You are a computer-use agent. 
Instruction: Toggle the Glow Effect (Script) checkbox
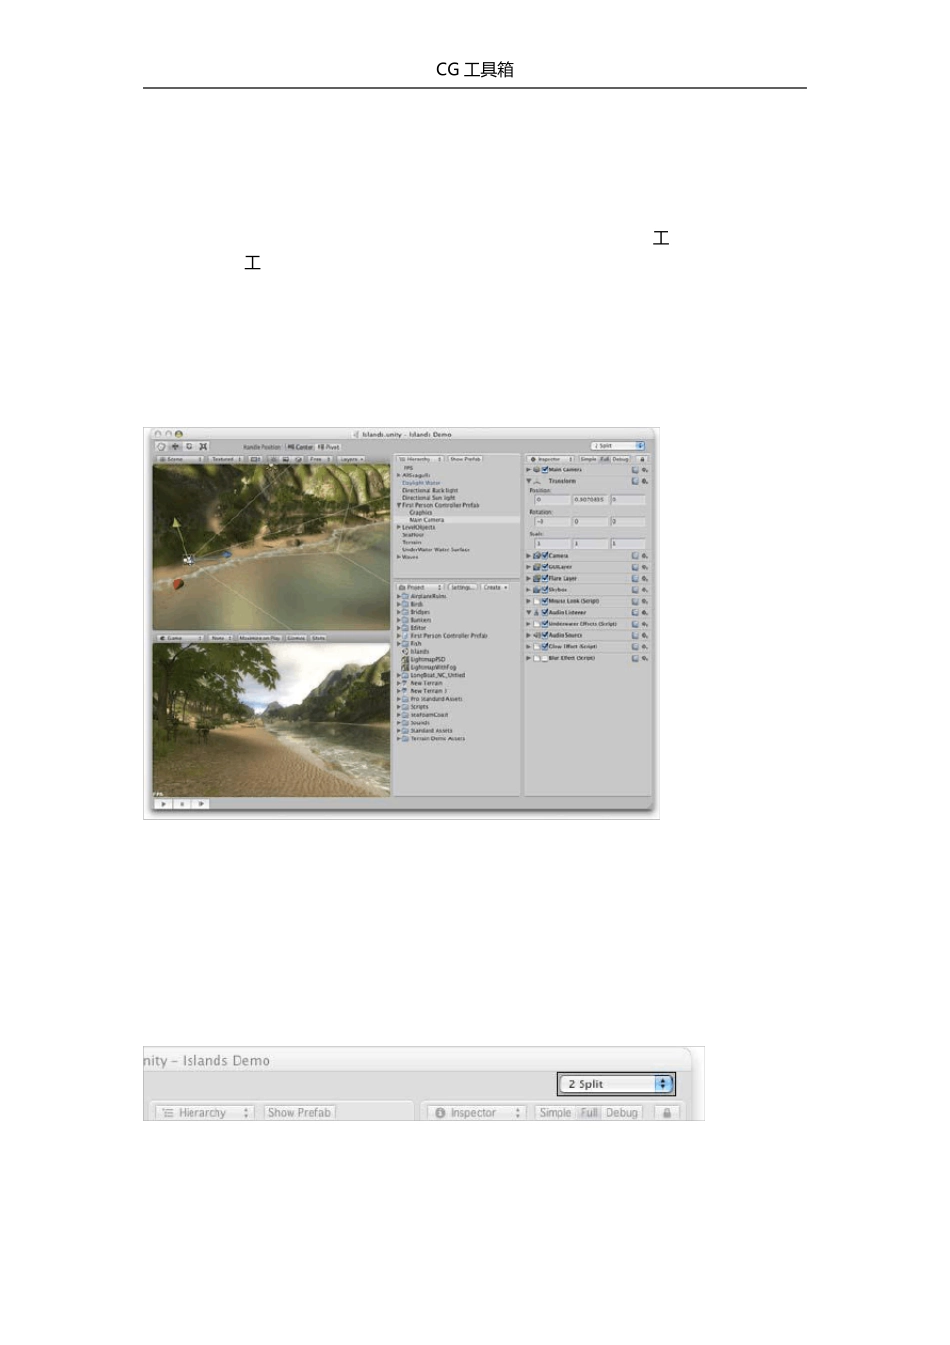[545, 646]
